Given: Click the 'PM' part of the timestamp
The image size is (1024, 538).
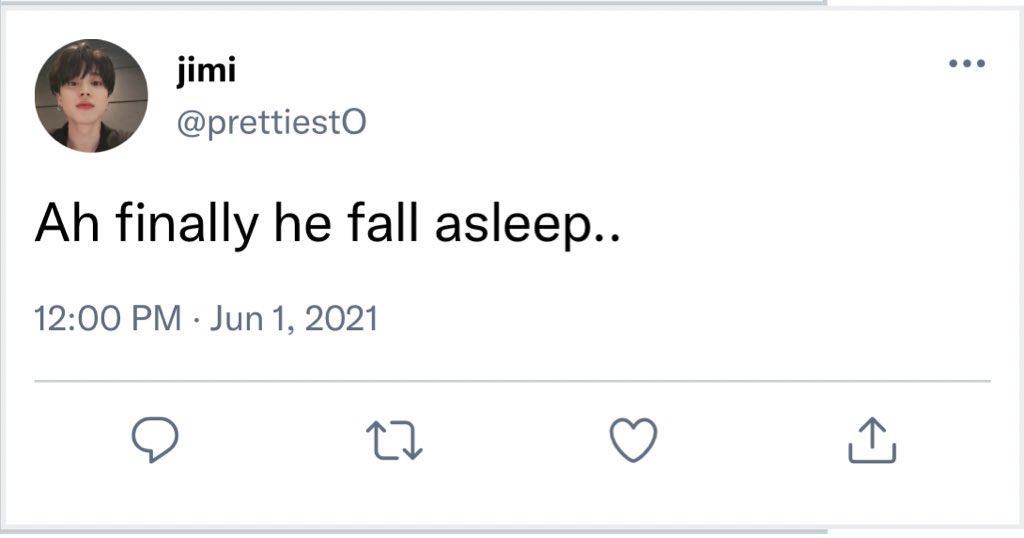Looking at the screenshot, I should coord(156,319).
